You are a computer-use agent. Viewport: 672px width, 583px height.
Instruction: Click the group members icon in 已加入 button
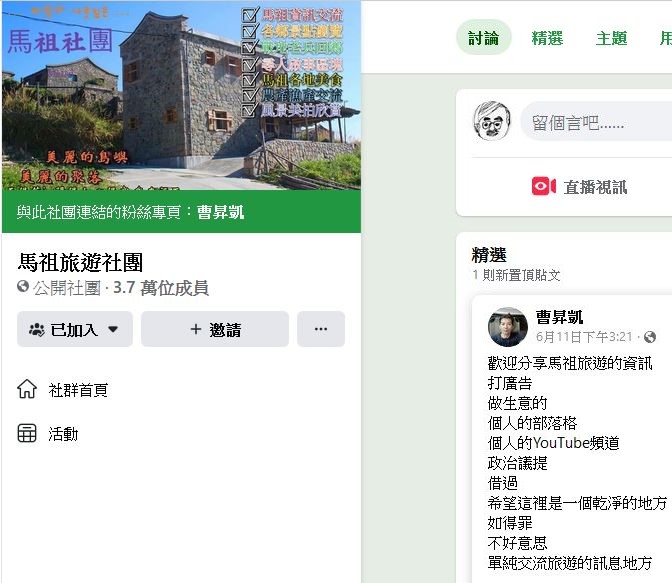coord(36,330)
